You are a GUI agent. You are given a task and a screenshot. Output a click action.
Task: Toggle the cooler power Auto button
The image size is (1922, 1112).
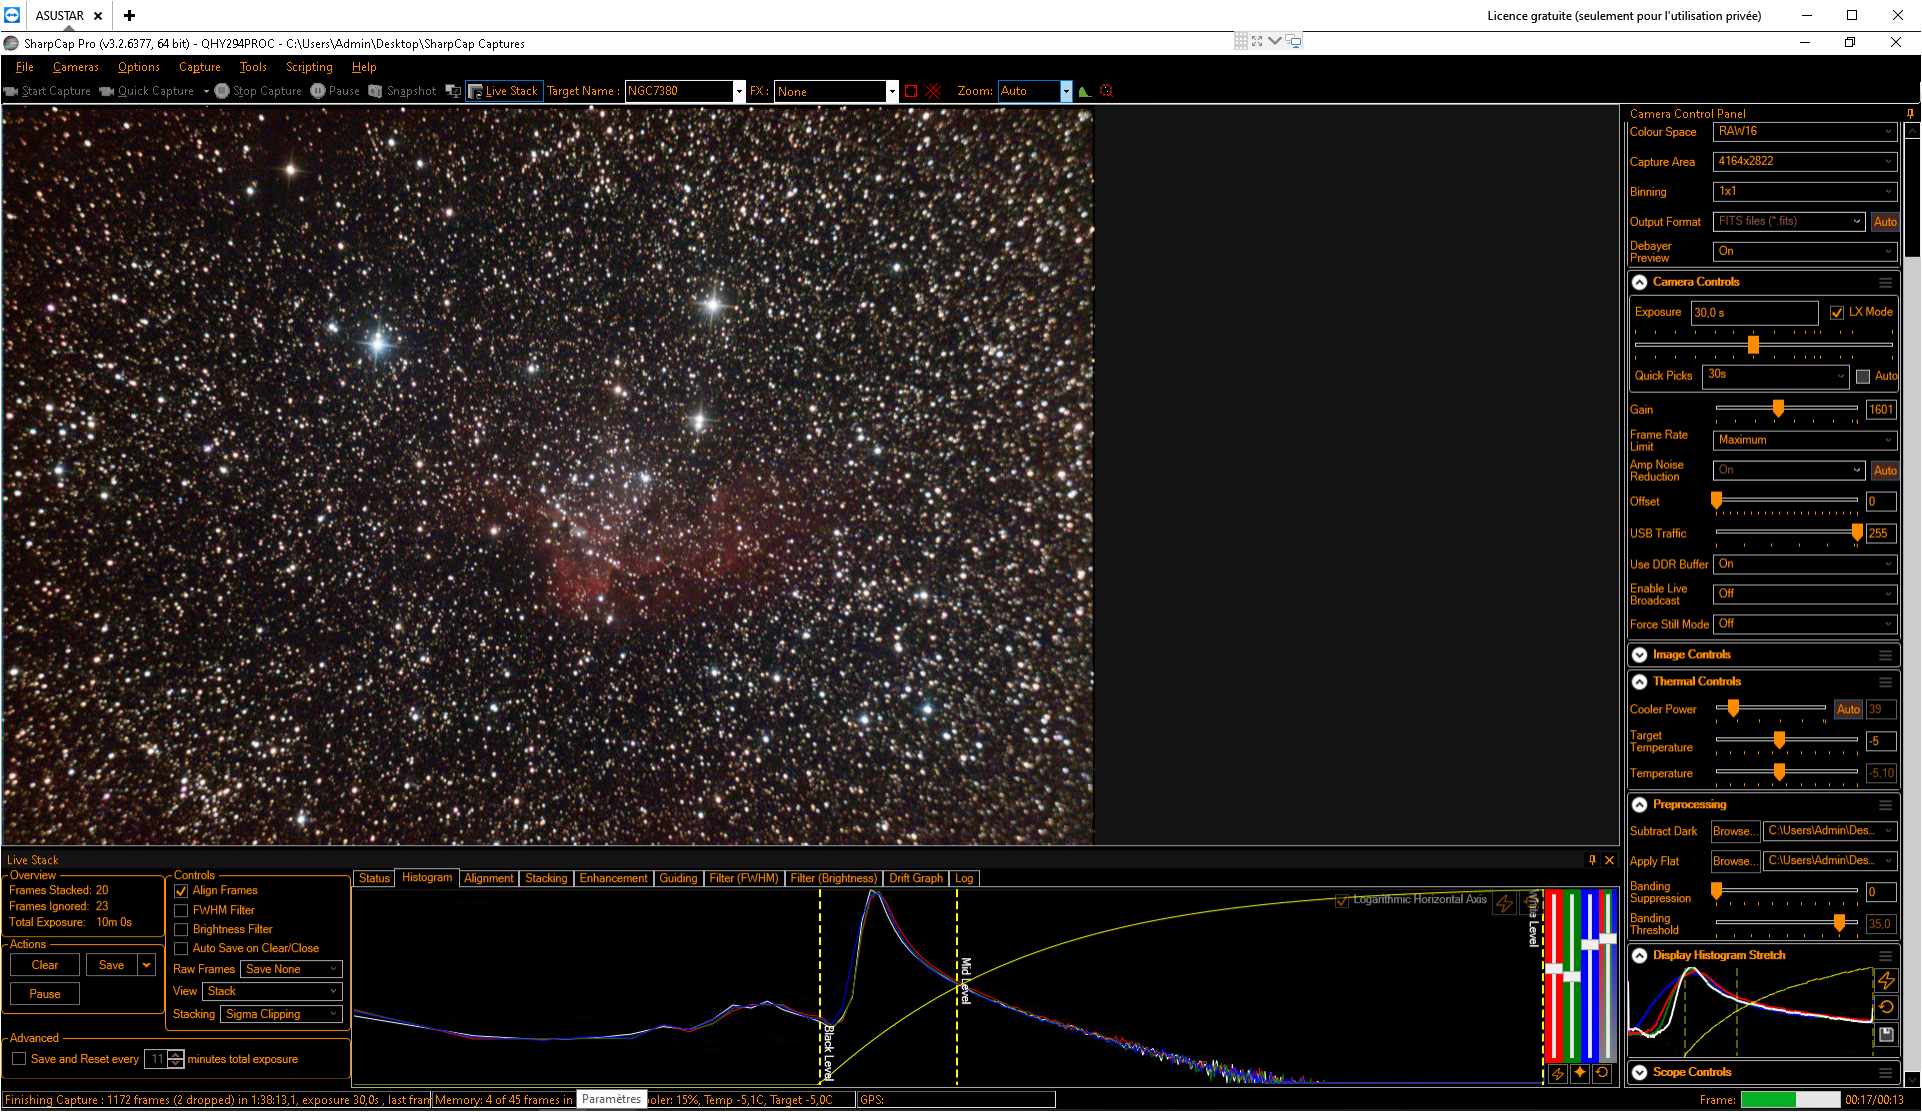[1848, 709]
